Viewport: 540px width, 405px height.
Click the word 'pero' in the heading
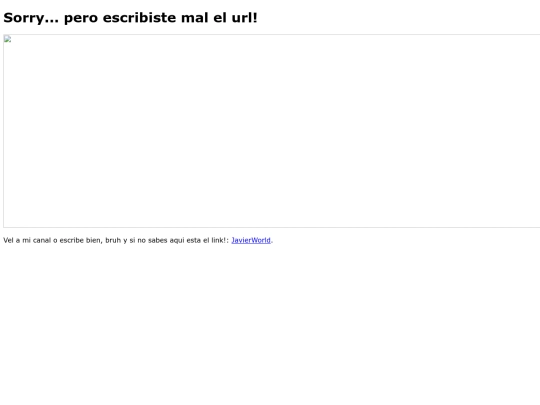[x=81, y=19]
